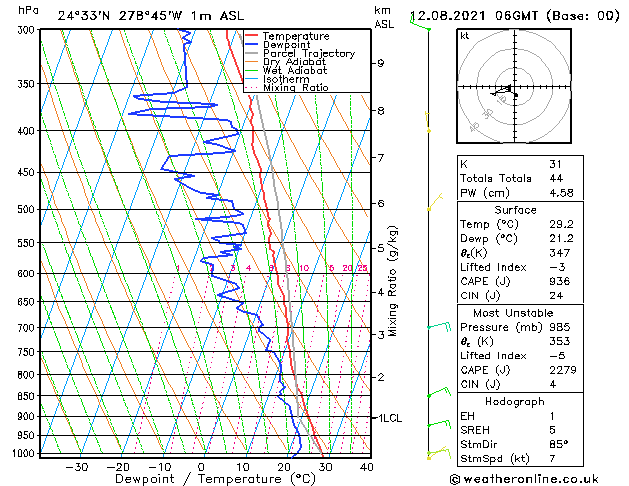Click the 1LCL height marker

390,418
